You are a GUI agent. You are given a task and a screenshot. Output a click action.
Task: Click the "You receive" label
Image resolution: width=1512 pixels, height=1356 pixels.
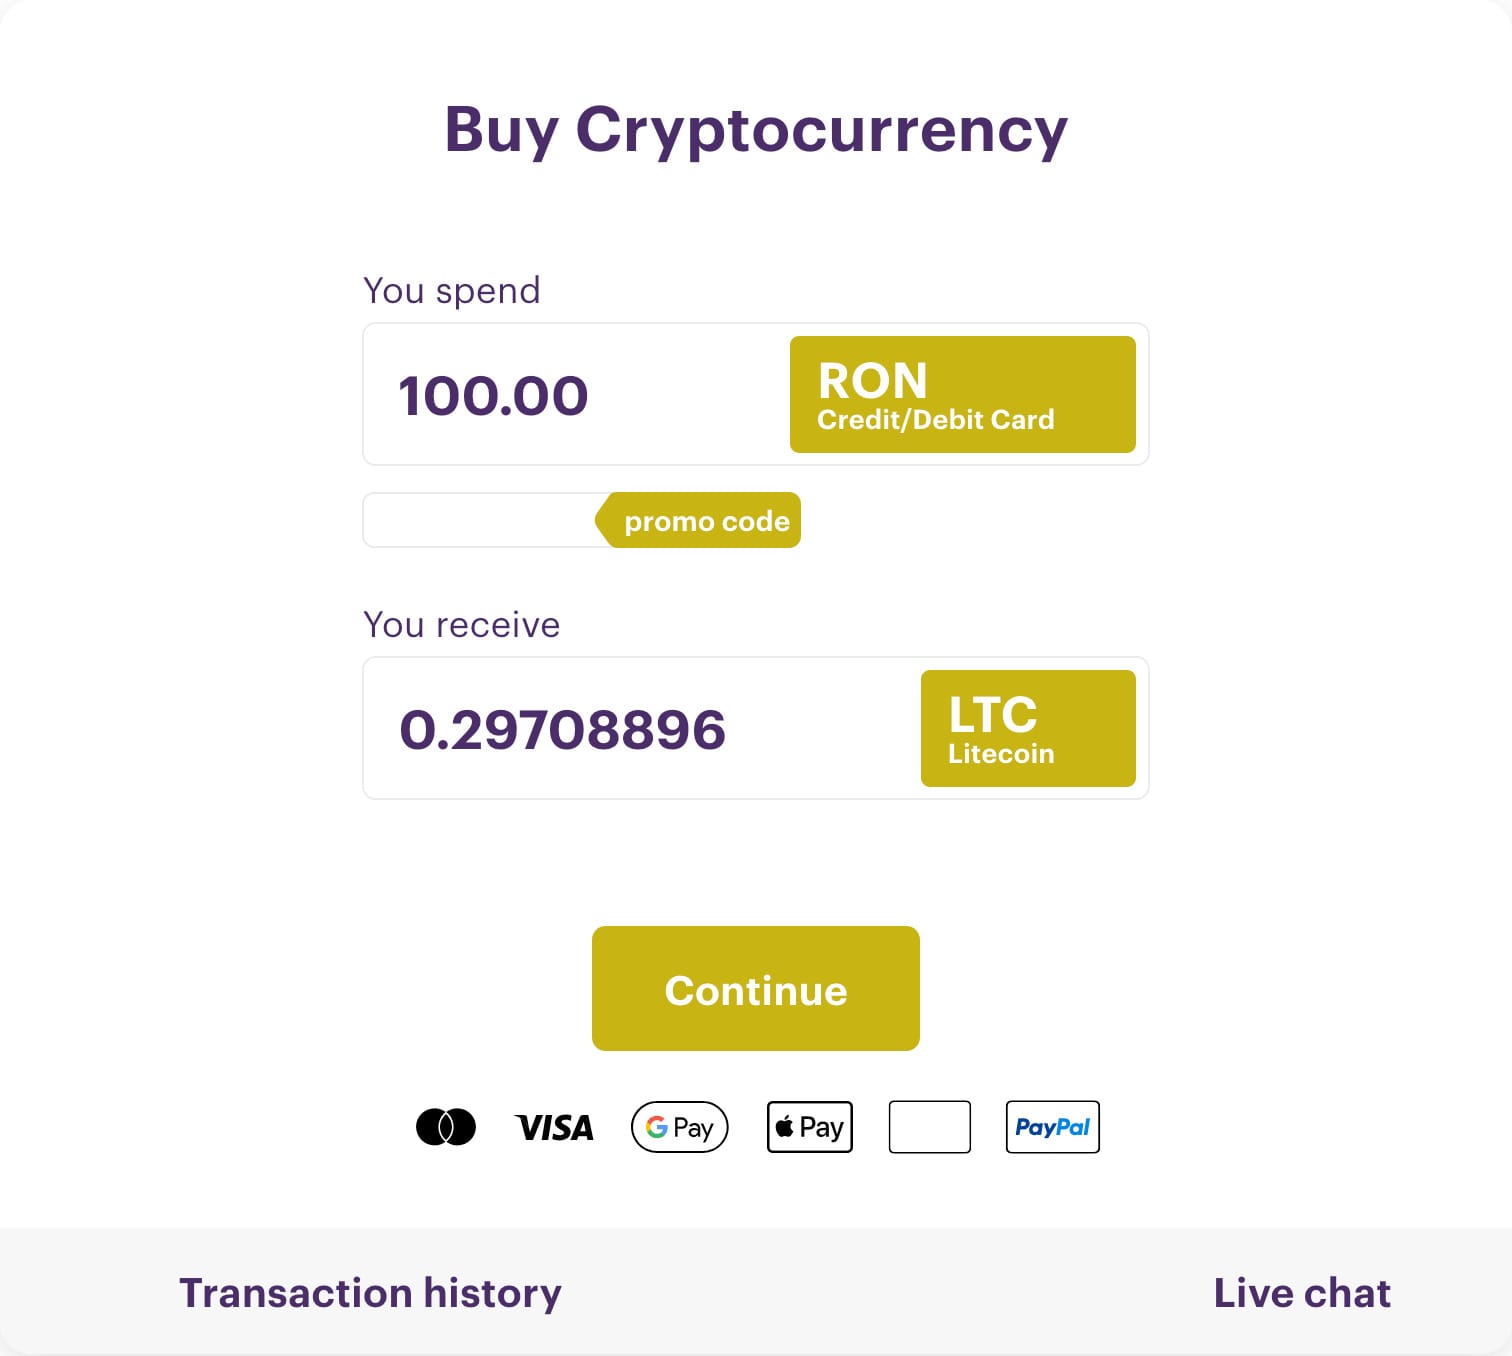462,625
